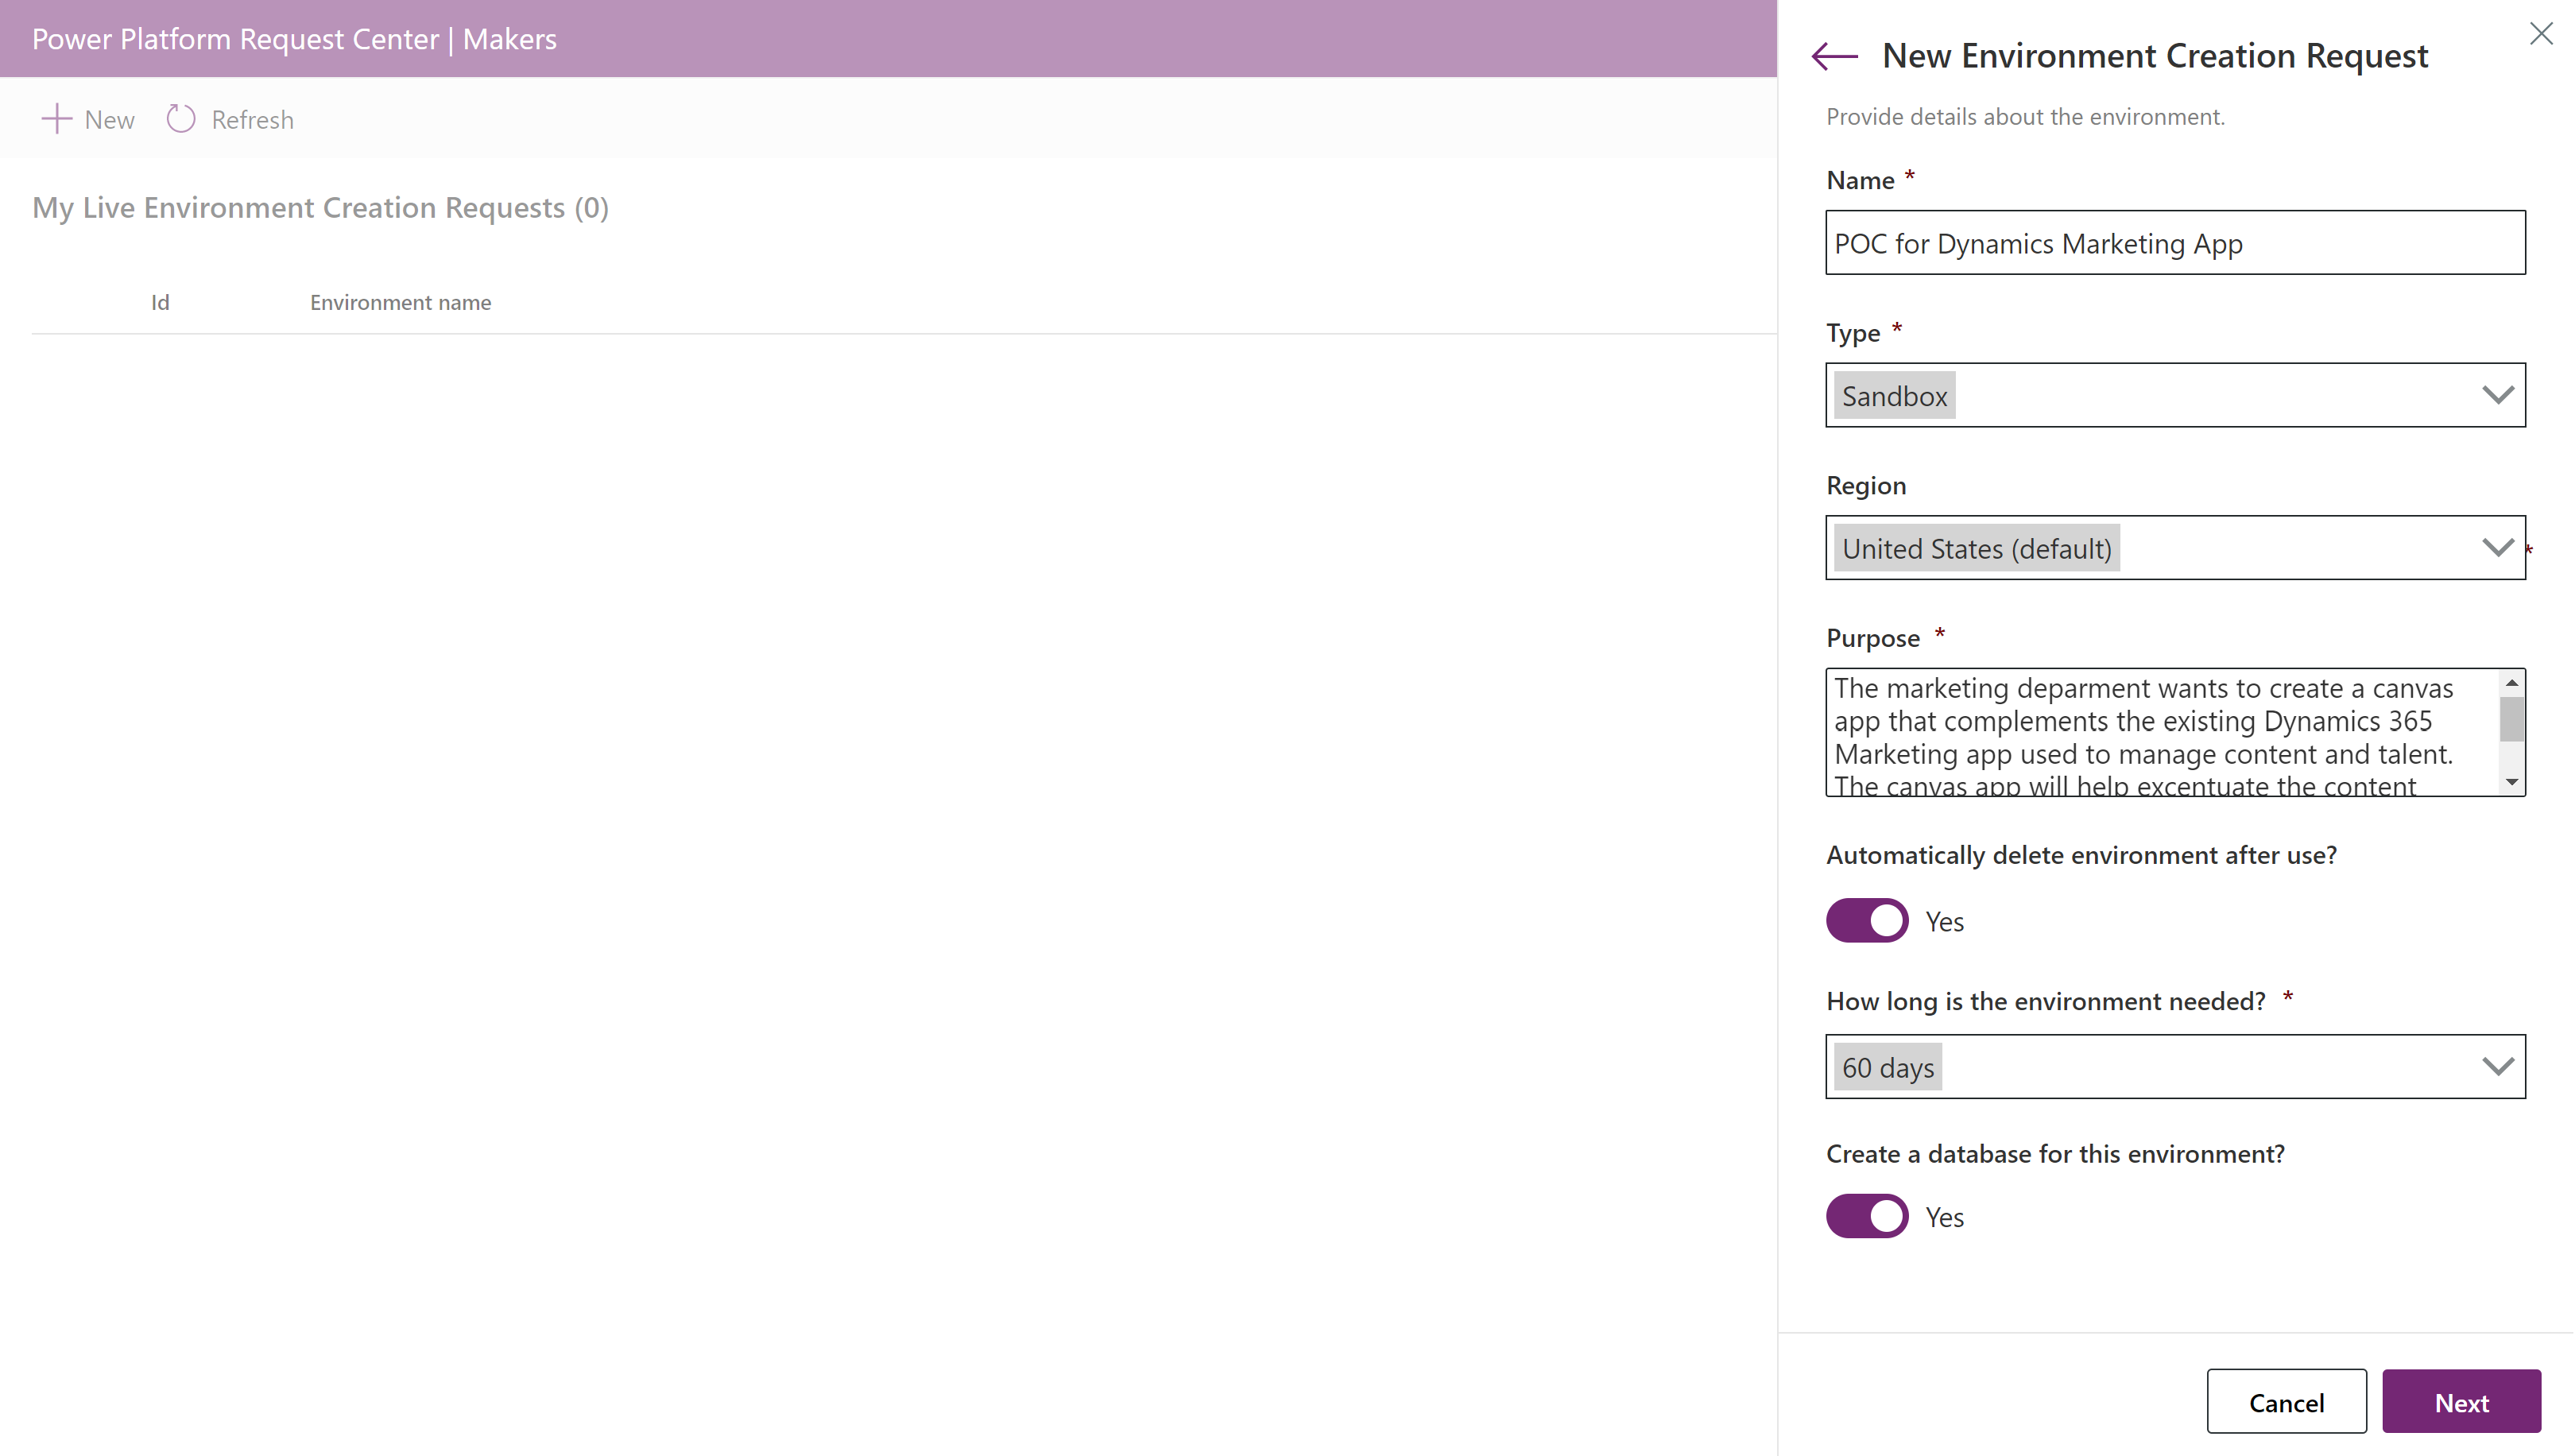2575x1456 pixels.
Task: Click the Type dropdown chevron
Action: tap(2497, 395)
